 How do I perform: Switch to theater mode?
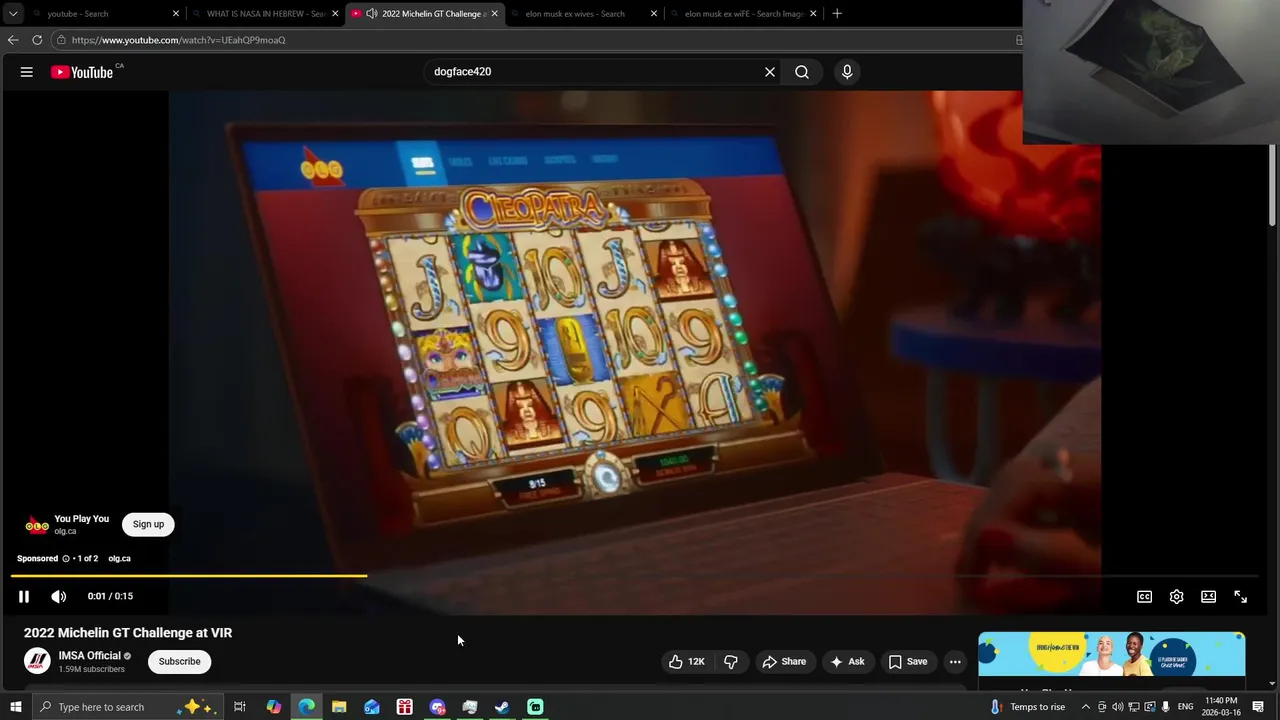coord(1208,596)
